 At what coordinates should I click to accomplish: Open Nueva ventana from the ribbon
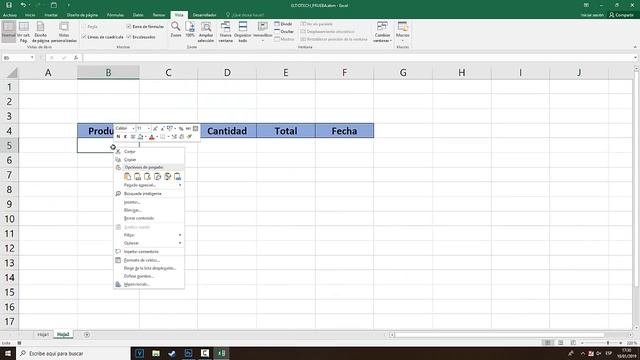point(225,32)
